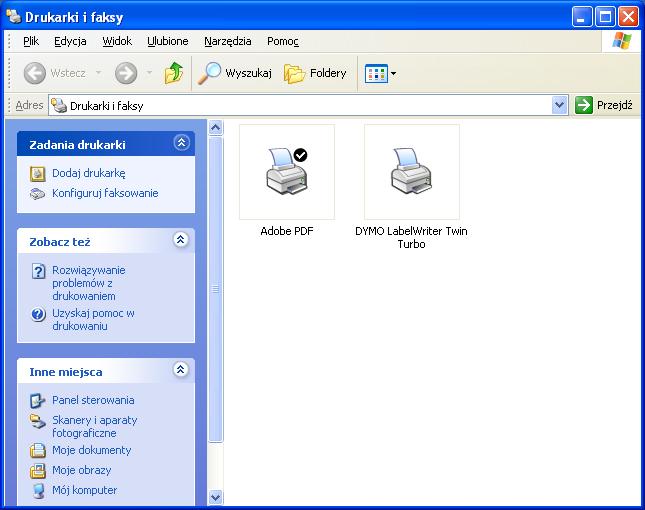Click sidebar scrollbar down arrow
645x510 pixels.
tap(216, 497)
